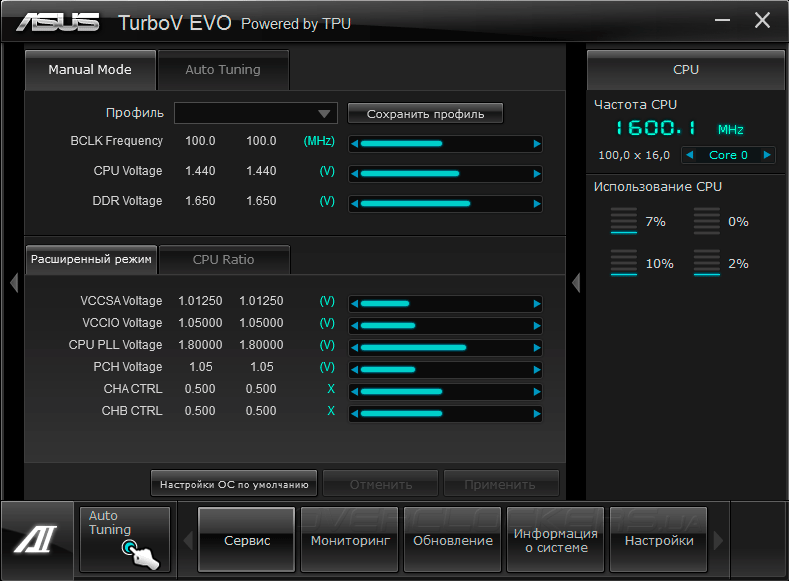The image size is (789, 581).
Task: Select the CPU panel tab
Action: 686,70
